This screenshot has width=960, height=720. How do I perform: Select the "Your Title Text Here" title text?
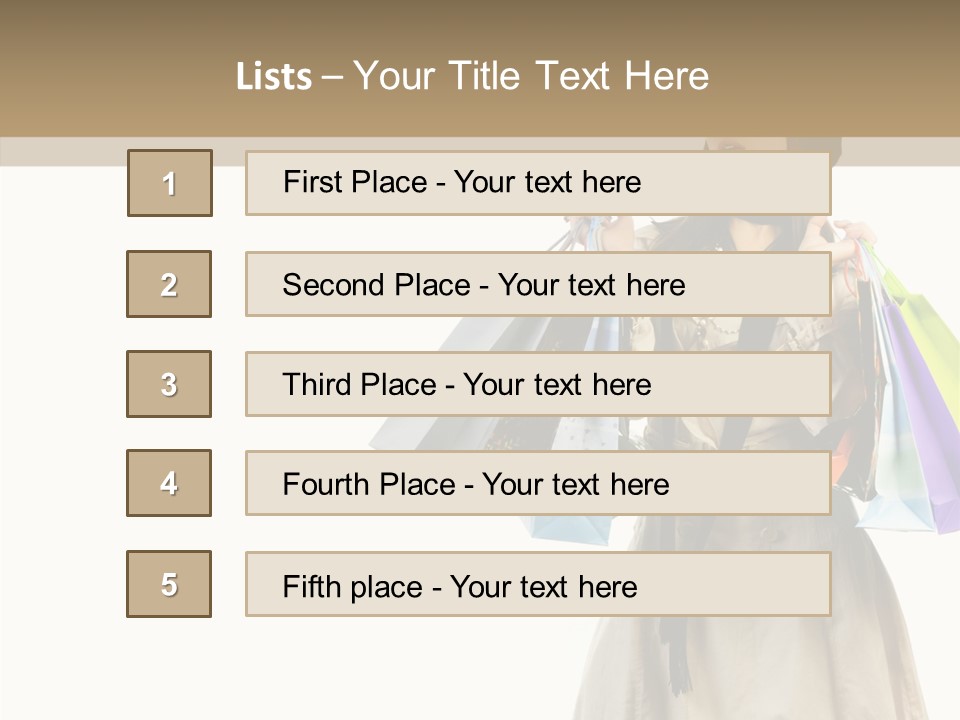point(530,77)
